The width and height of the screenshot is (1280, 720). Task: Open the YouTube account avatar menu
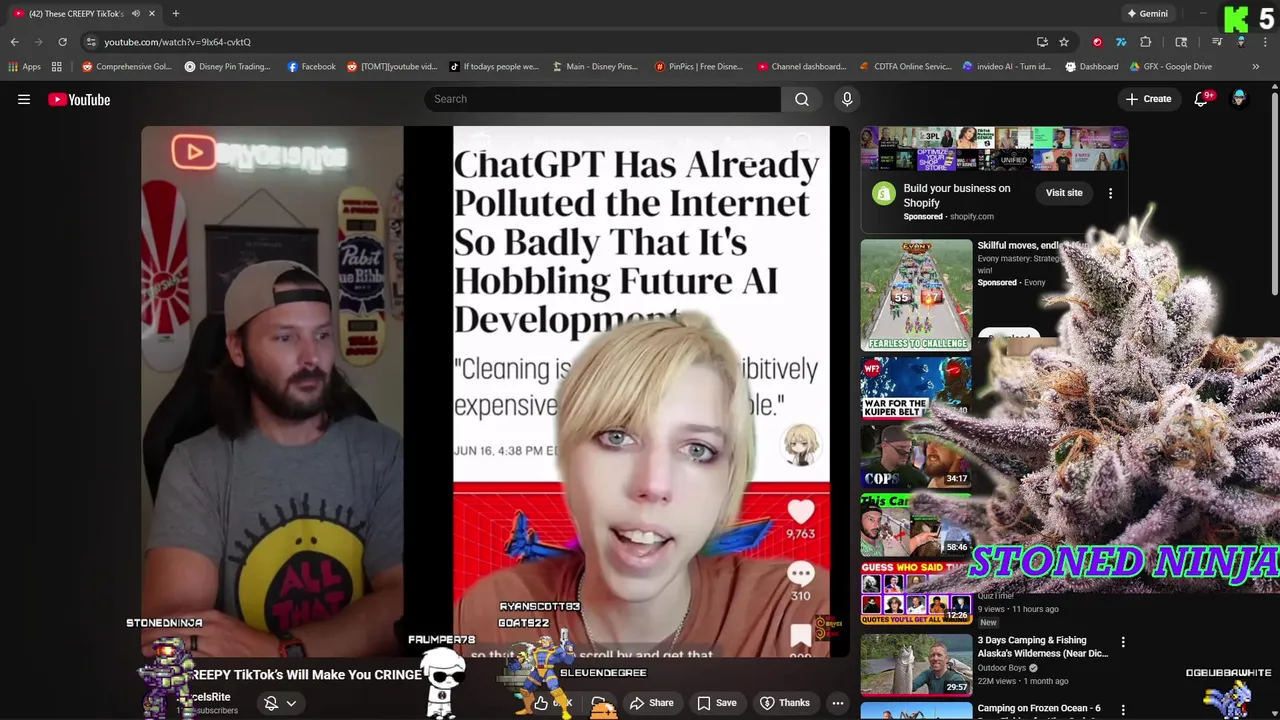(1239, 99)
